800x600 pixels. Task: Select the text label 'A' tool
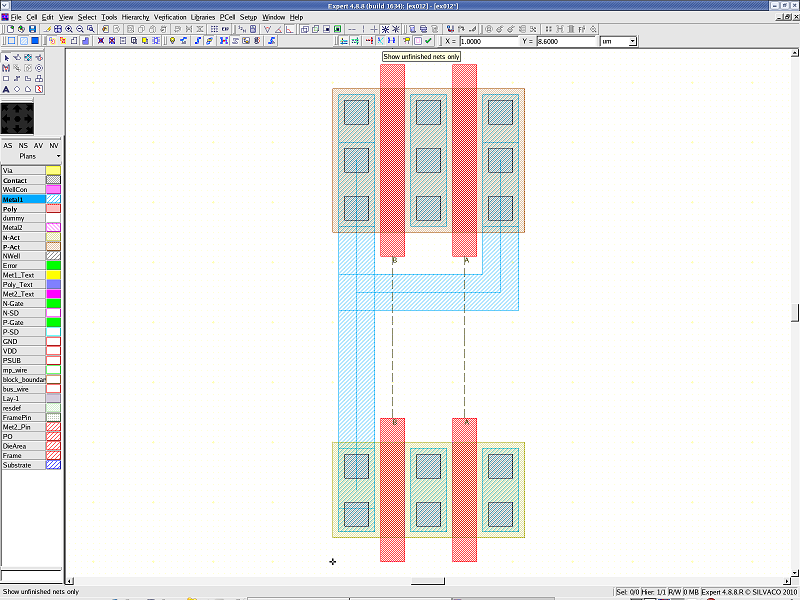coord(6,89)
